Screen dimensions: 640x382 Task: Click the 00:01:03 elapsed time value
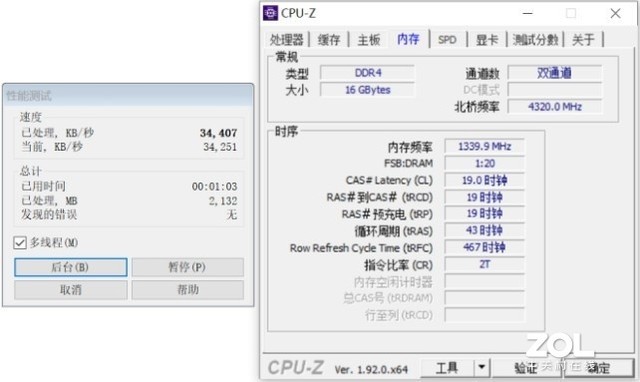[214, 187]
